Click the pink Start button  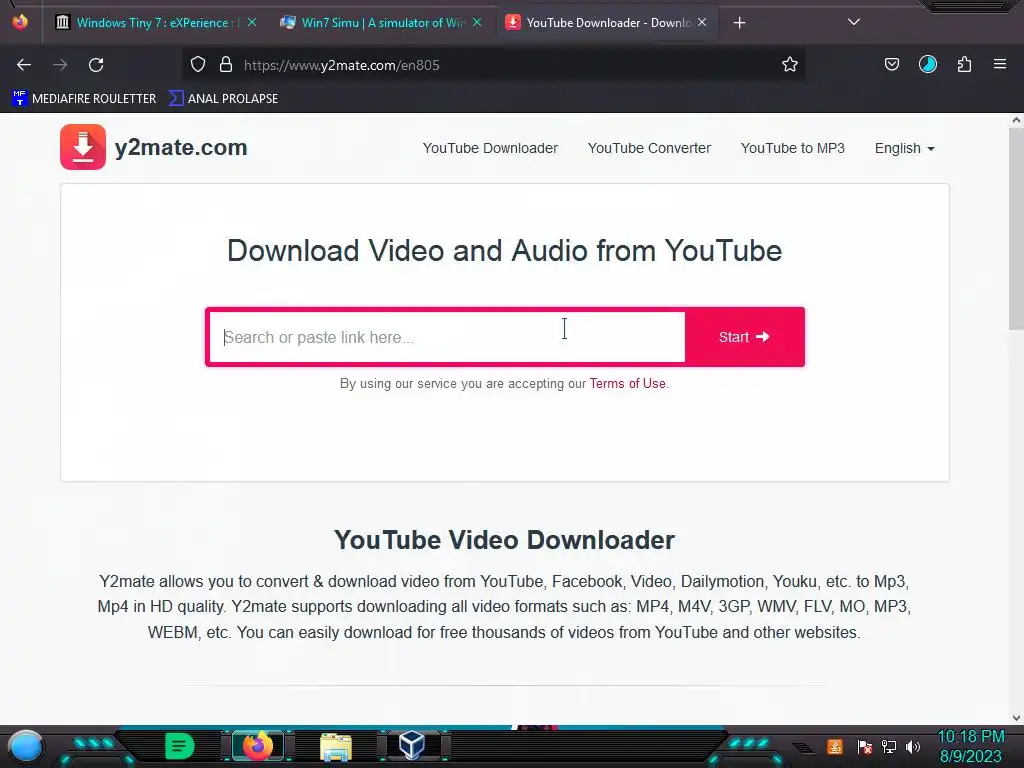744,337
